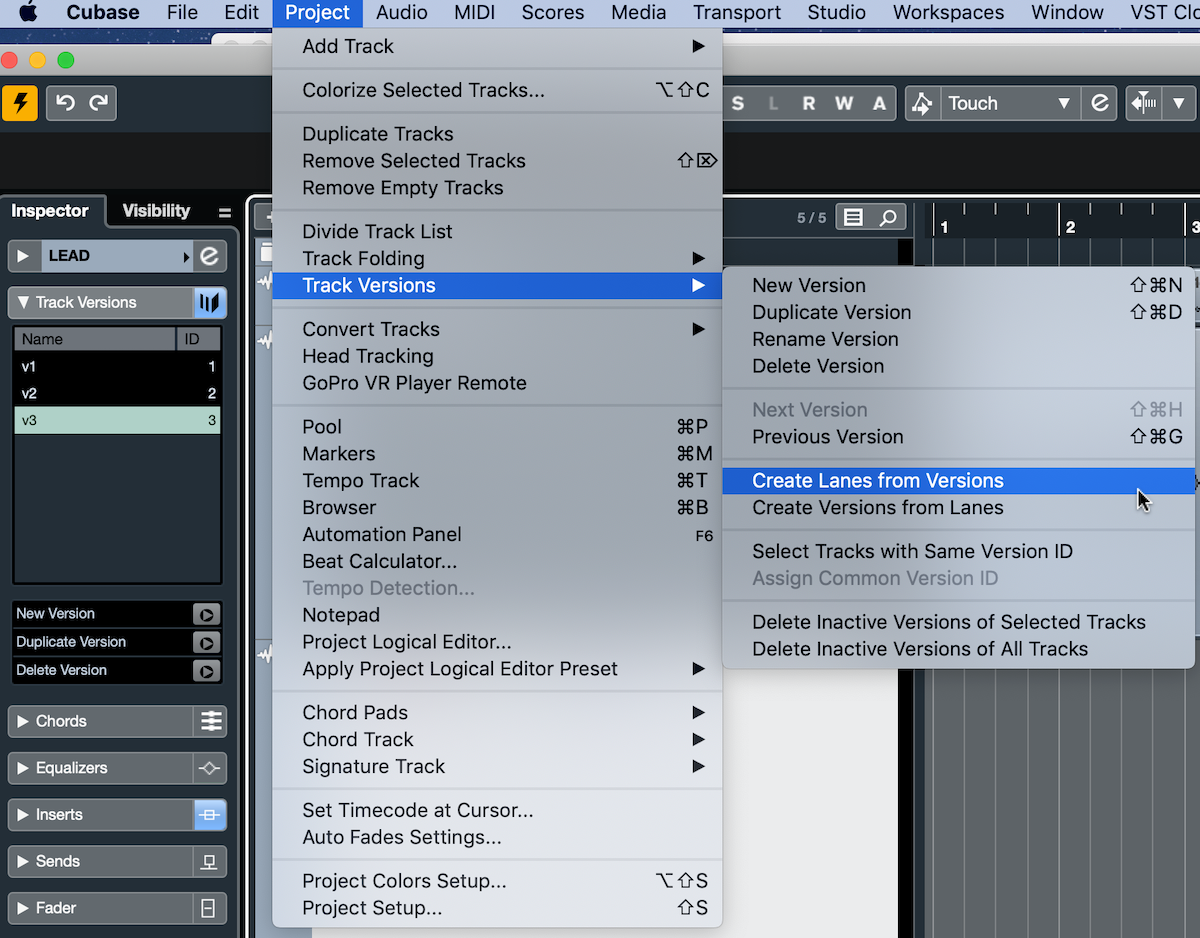Viewport: 1200px width, 938px height.
Task: Expand the LEAD track inspector section
Action: pyautogui.click(x=23, y=256)
